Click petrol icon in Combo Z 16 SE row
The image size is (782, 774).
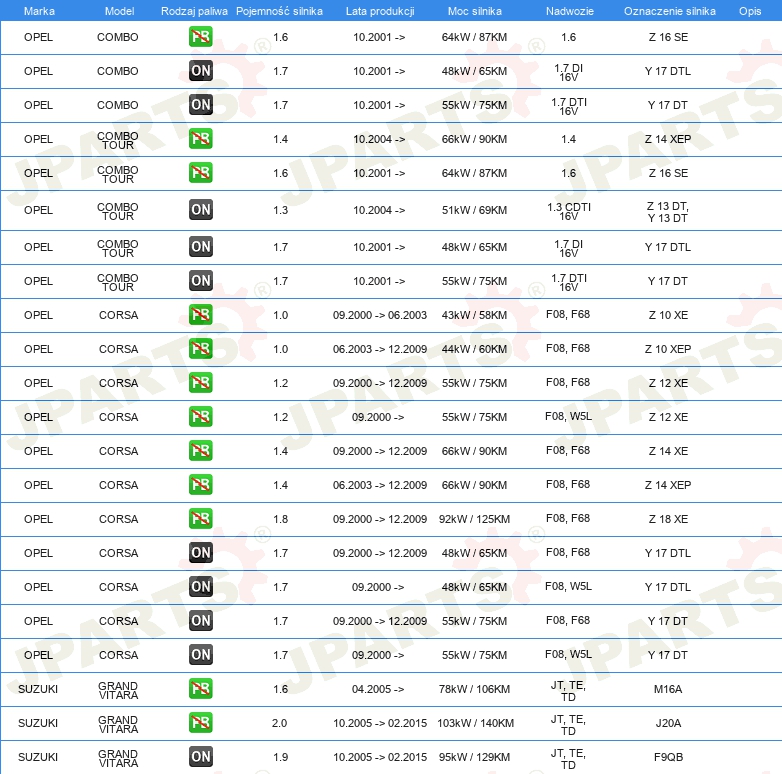[200, 37]
